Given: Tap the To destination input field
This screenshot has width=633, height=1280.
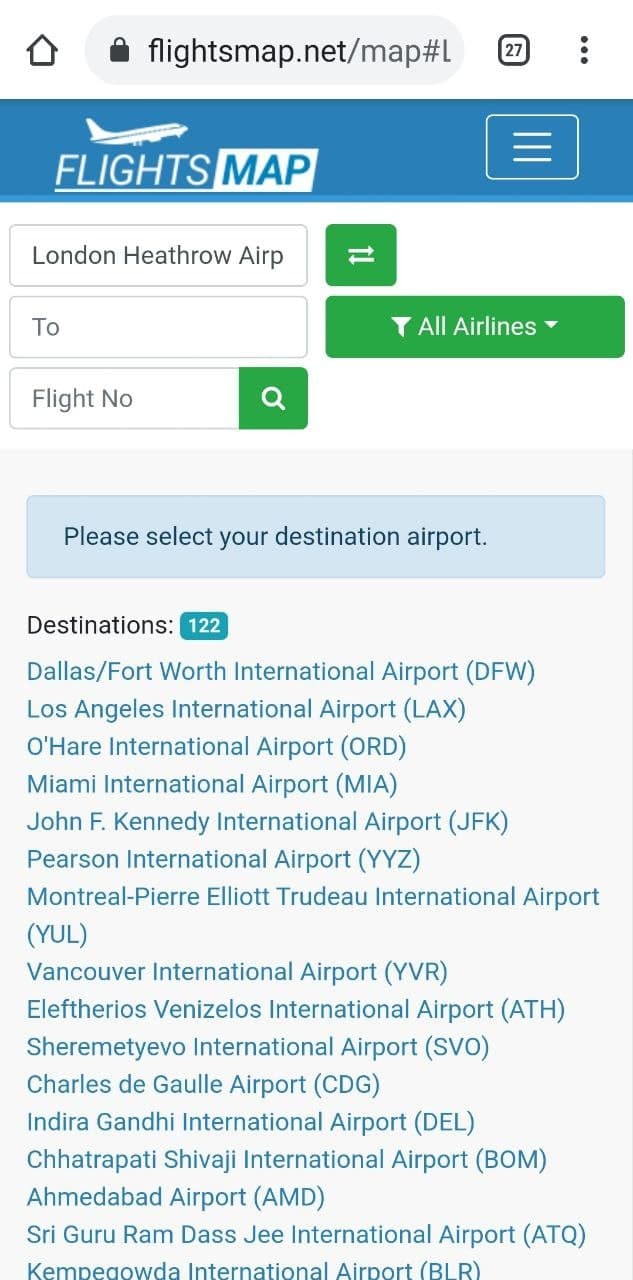Looking at the screenshot, I should pos(158,327).
